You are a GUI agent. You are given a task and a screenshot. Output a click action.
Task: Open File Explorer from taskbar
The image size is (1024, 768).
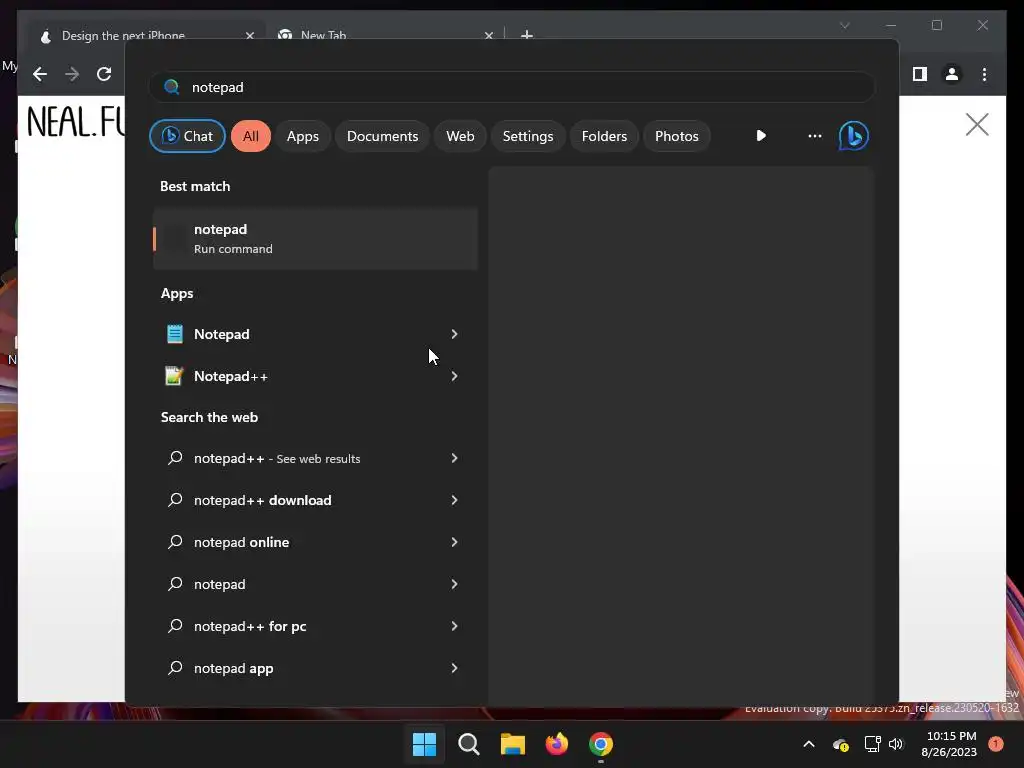[x=513, y=744]
